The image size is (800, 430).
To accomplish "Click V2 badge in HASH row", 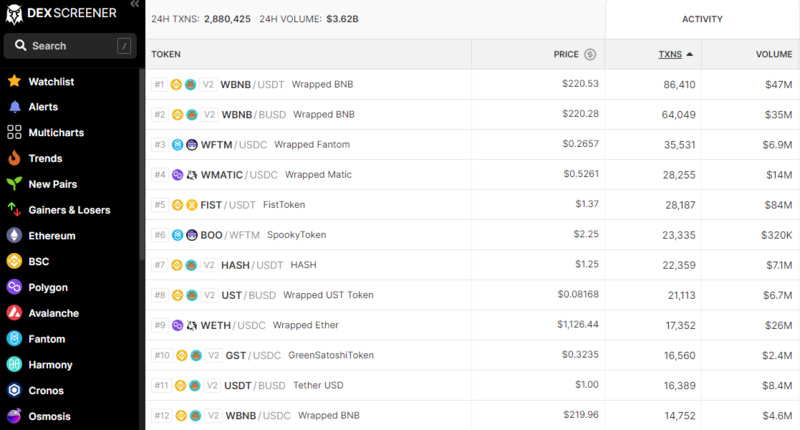I will point(209,265).
